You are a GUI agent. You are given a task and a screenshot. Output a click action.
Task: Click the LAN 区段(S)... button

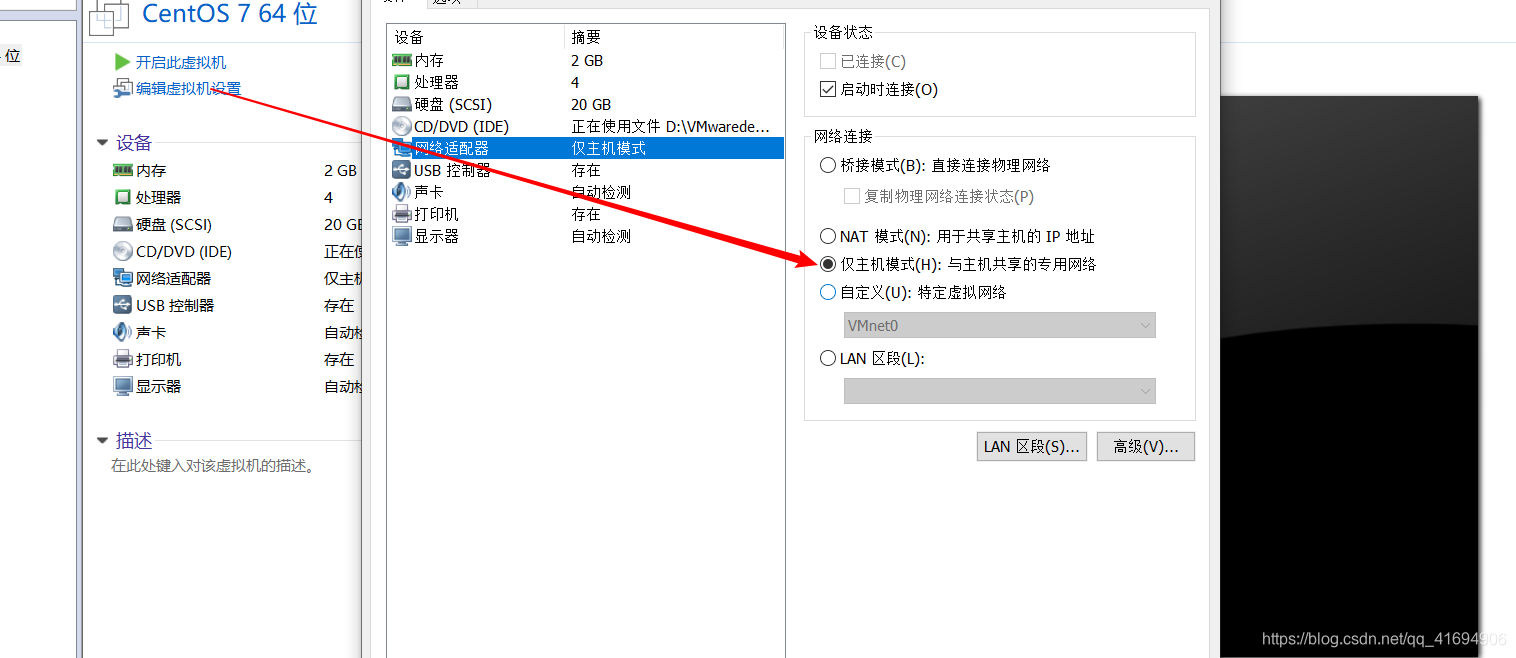click(x=1032, y=447)
